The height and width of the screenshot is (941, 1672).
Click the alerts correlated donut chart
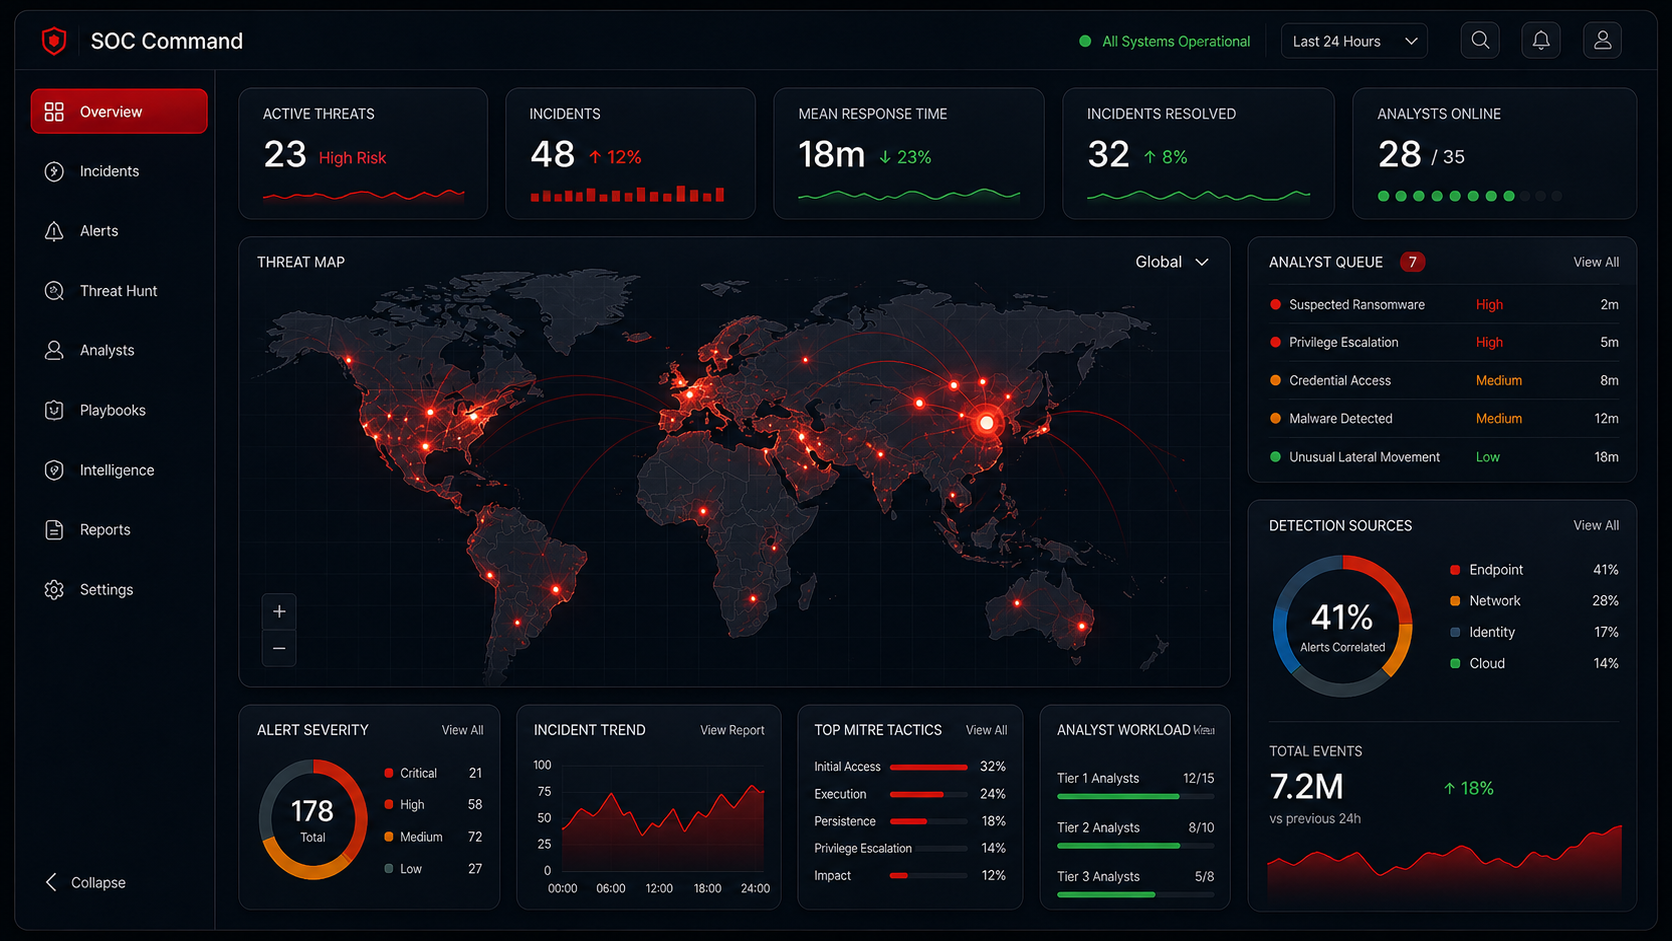coord(1342,626)
